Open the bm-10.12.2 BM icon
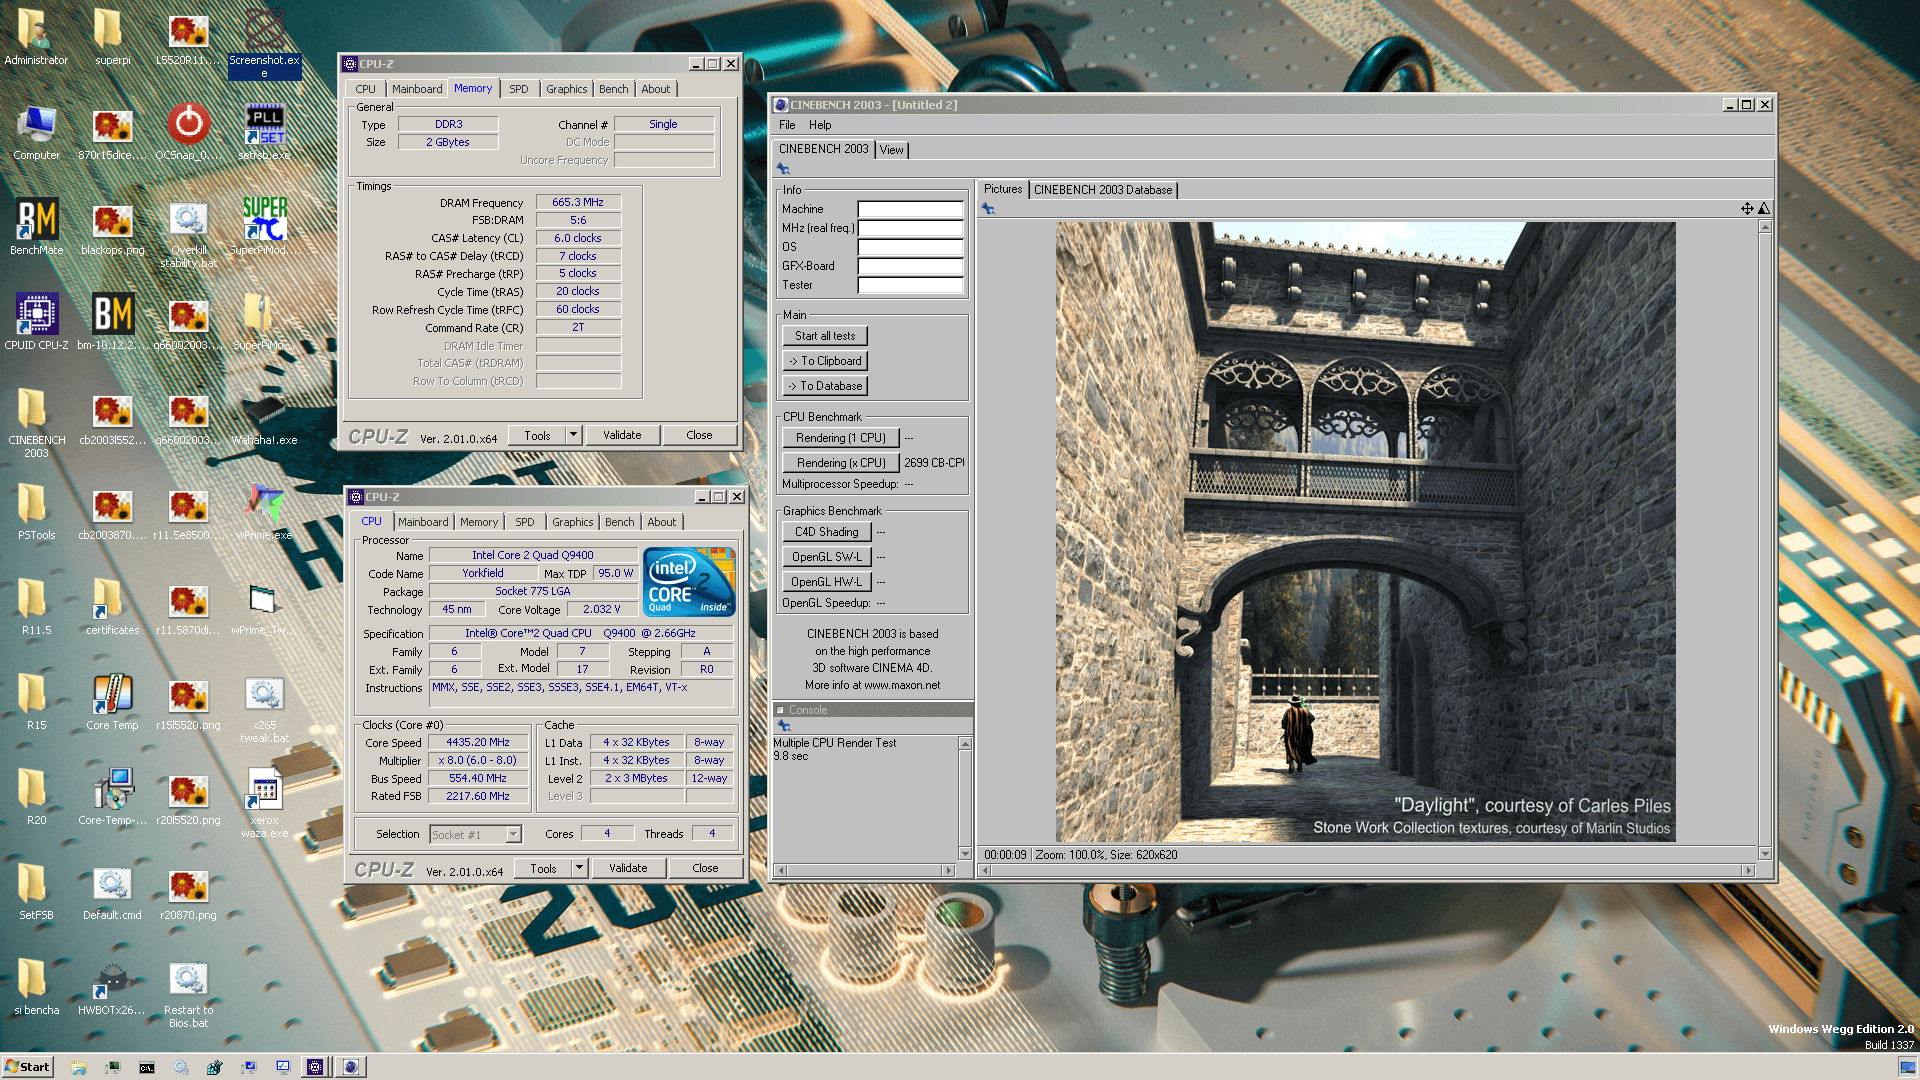Viewport: 1920px width, 1080px height. click(x=112, y=322)
